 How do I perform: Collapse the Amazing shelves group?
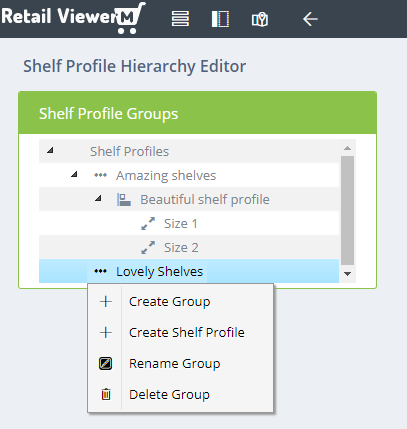74,174
